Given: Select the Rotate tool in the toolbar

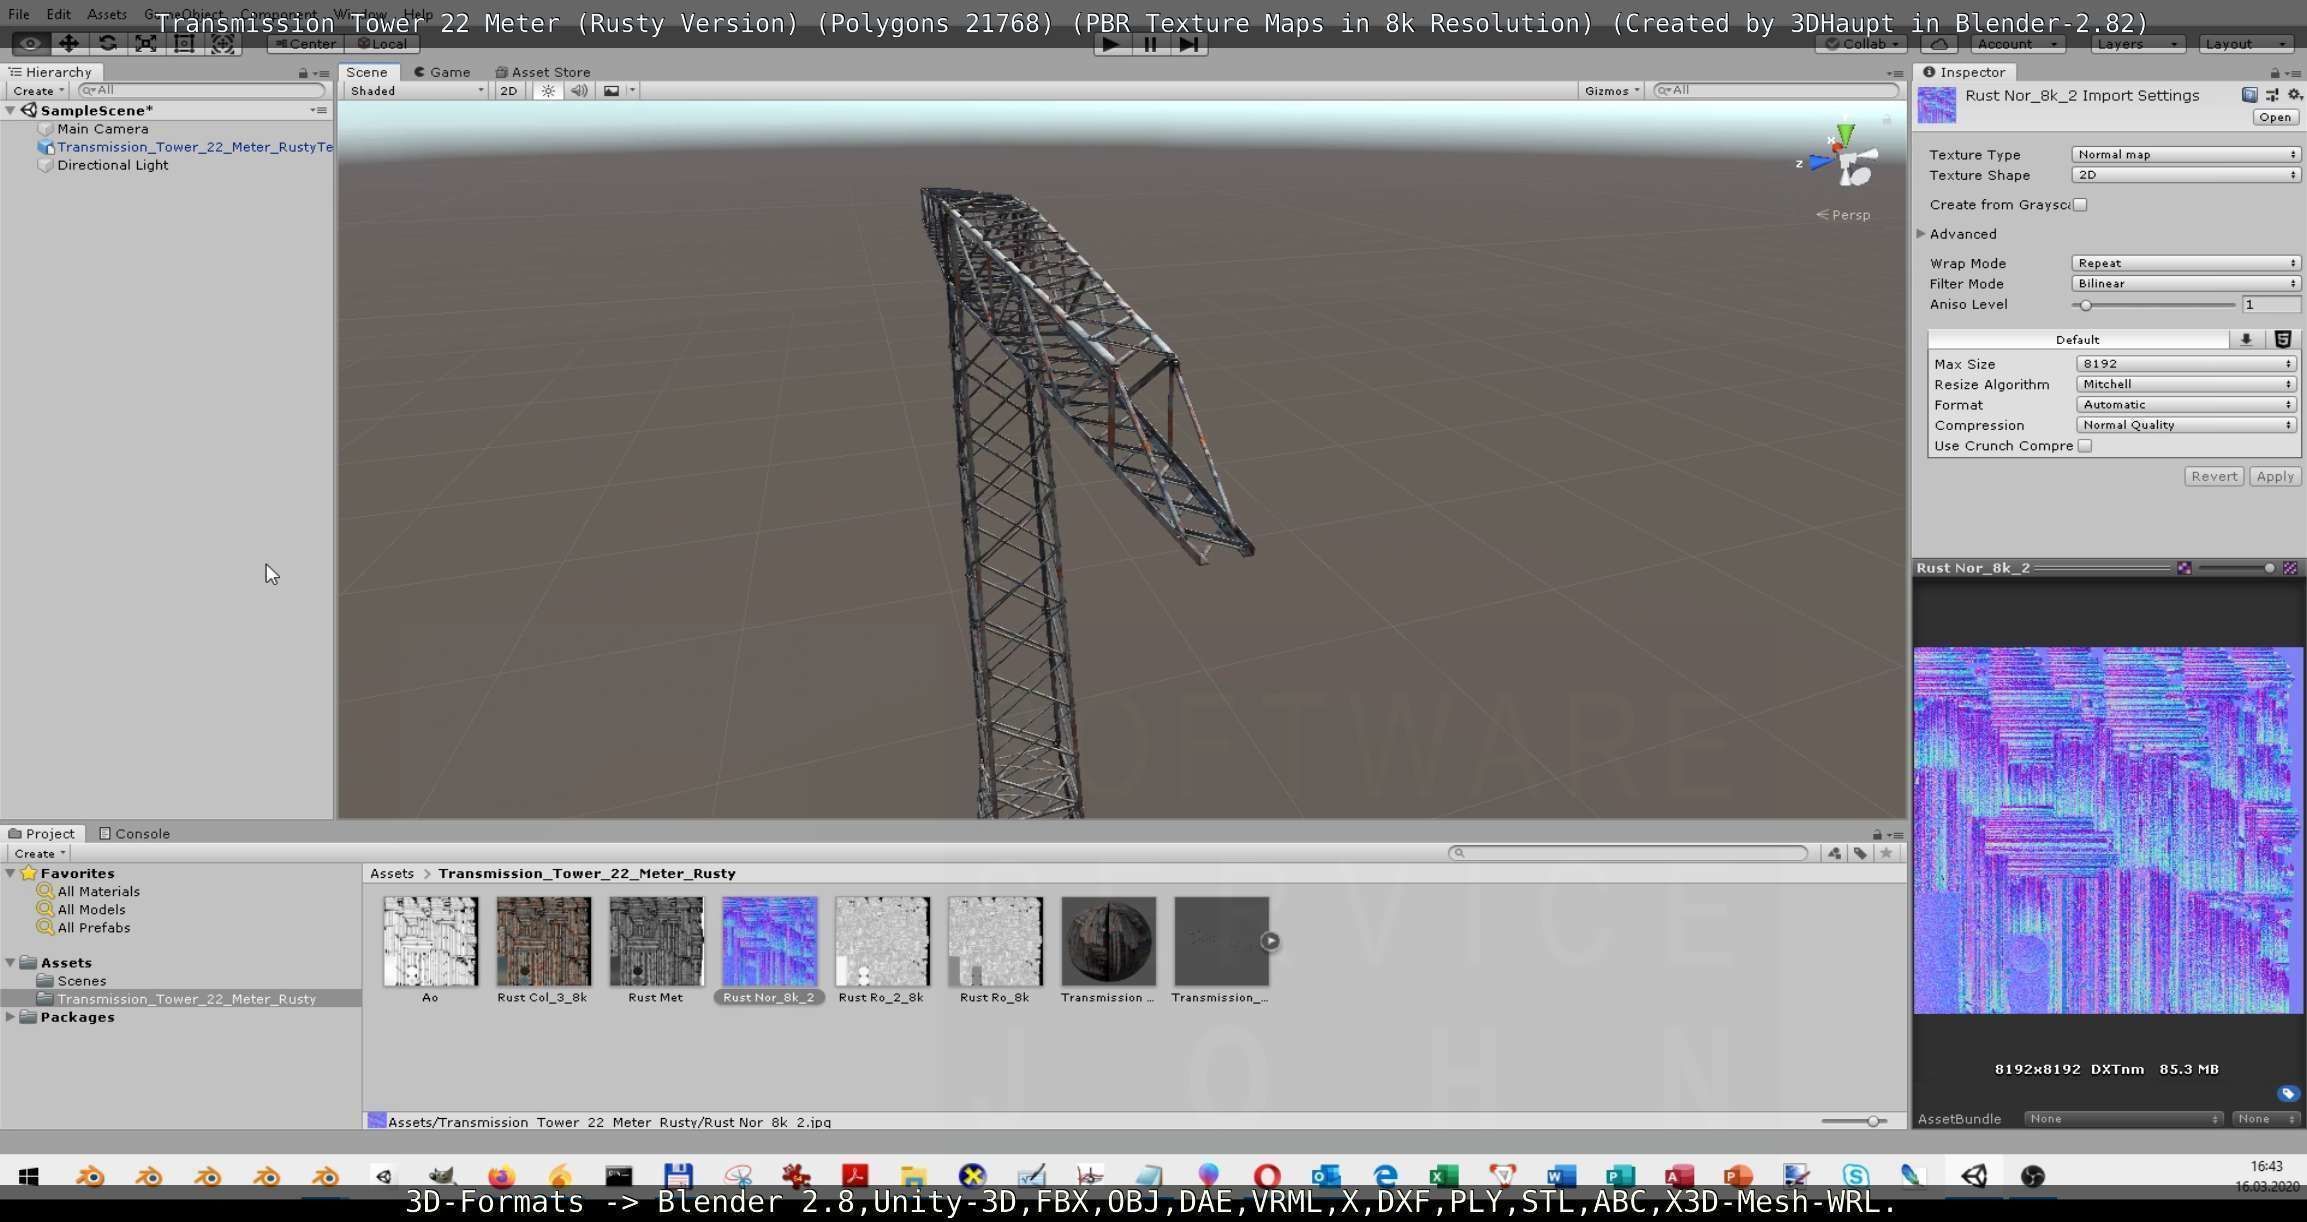Looking at the screenshot, I should click(107, 44).
